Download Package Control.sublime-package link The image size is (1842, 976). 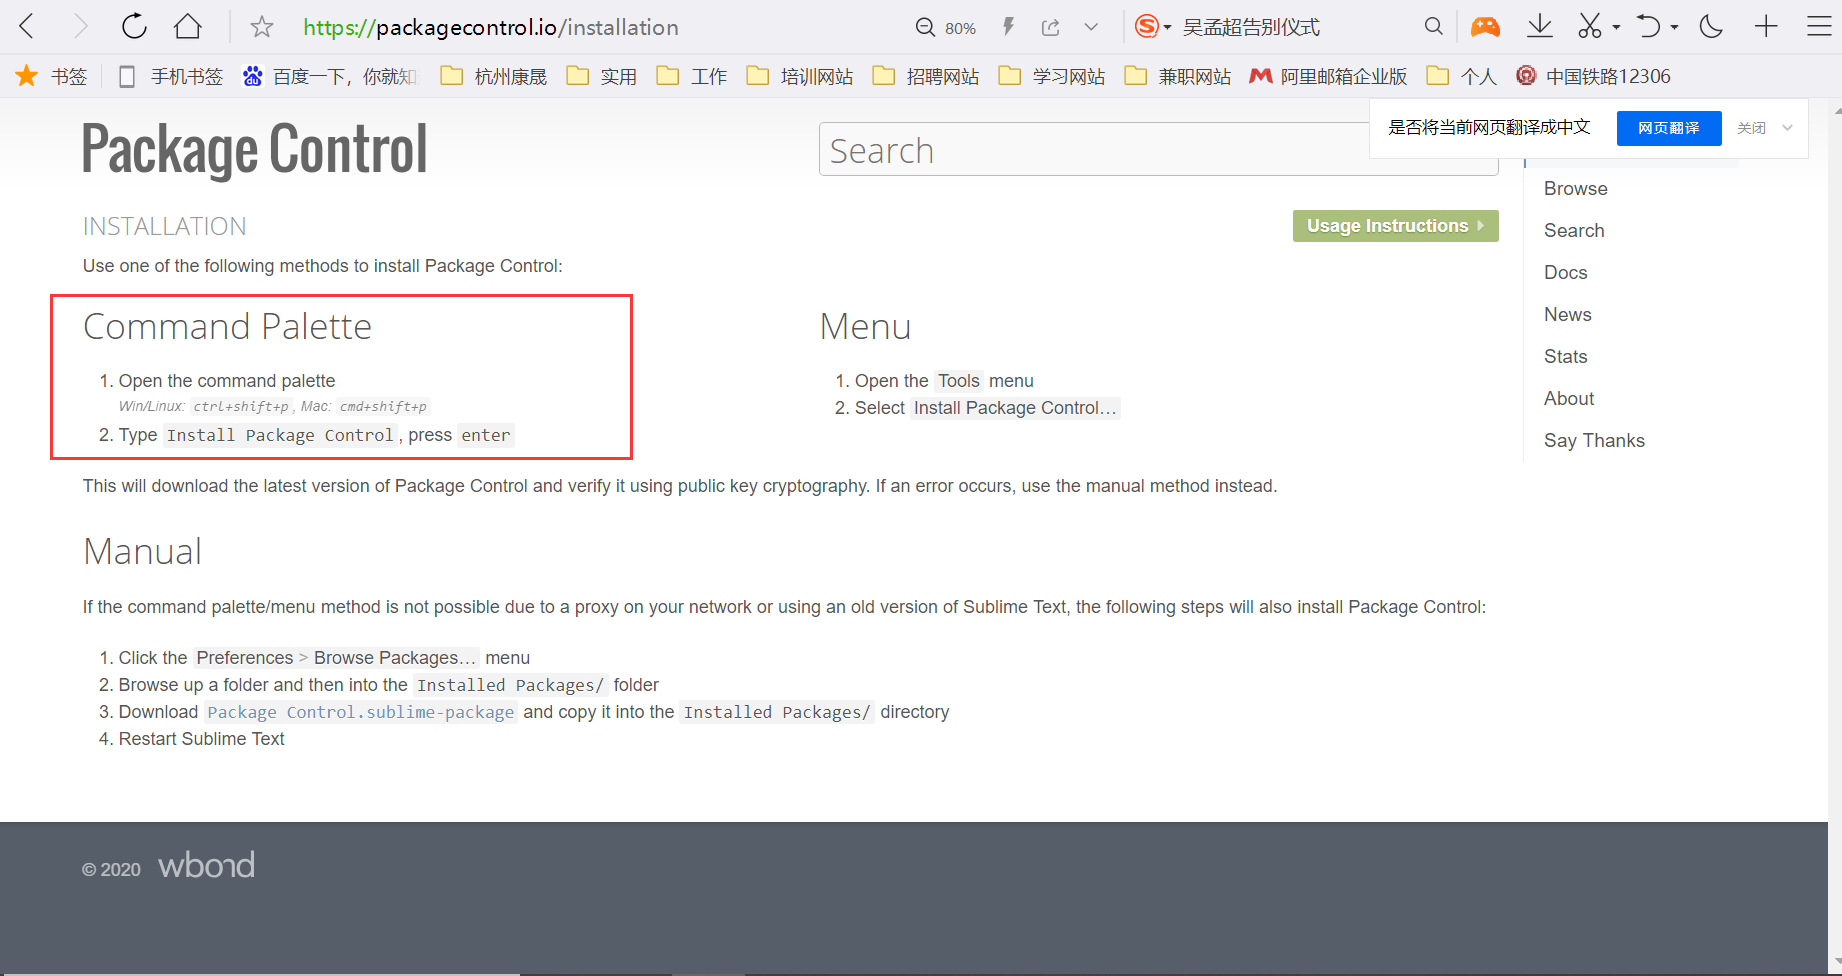tap(361, 712)
